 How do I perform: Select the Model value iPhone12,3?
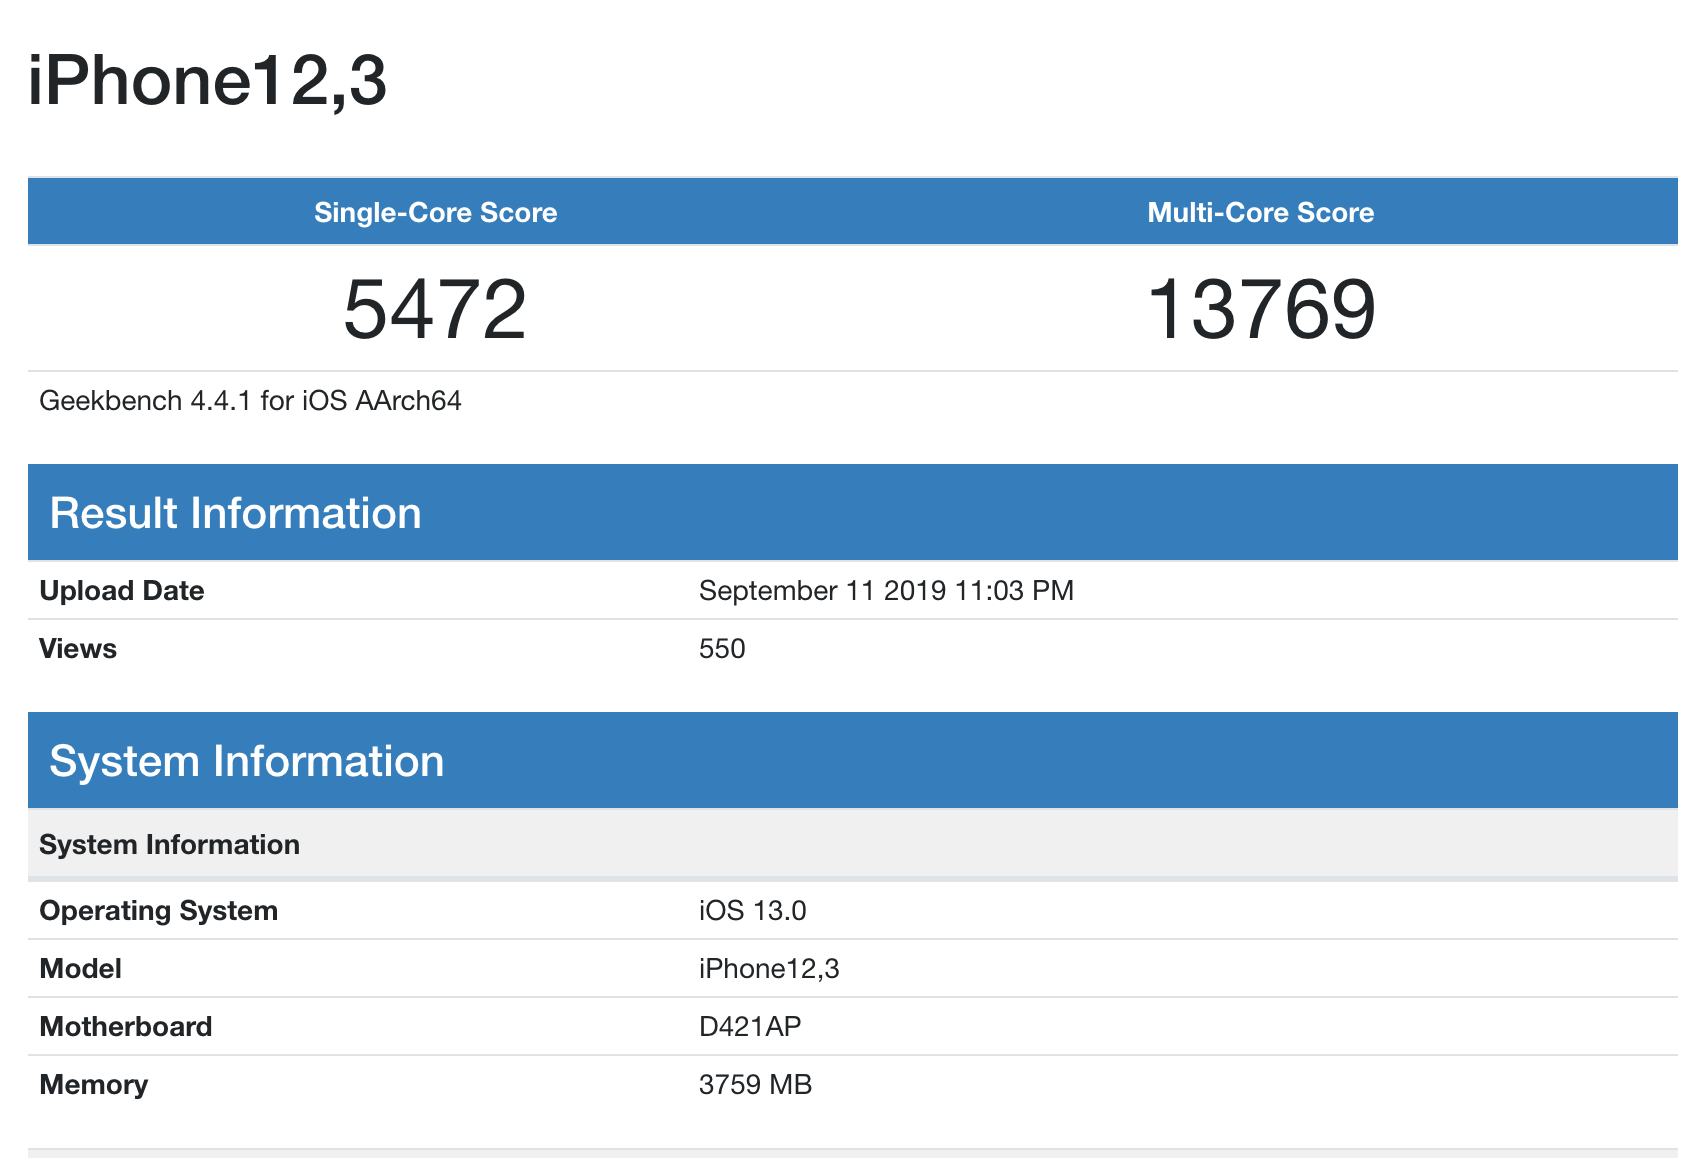[769, 969]
